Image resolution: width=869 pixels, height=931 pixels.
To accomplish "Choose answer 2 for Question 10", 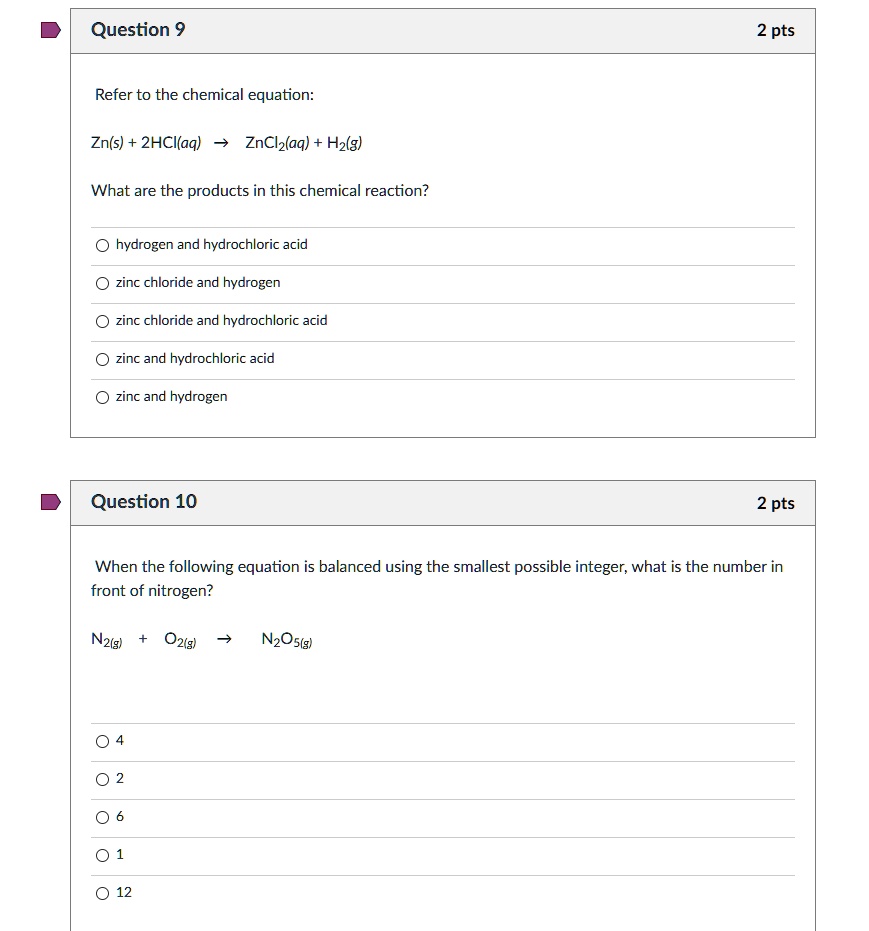I will coord(102,778).
